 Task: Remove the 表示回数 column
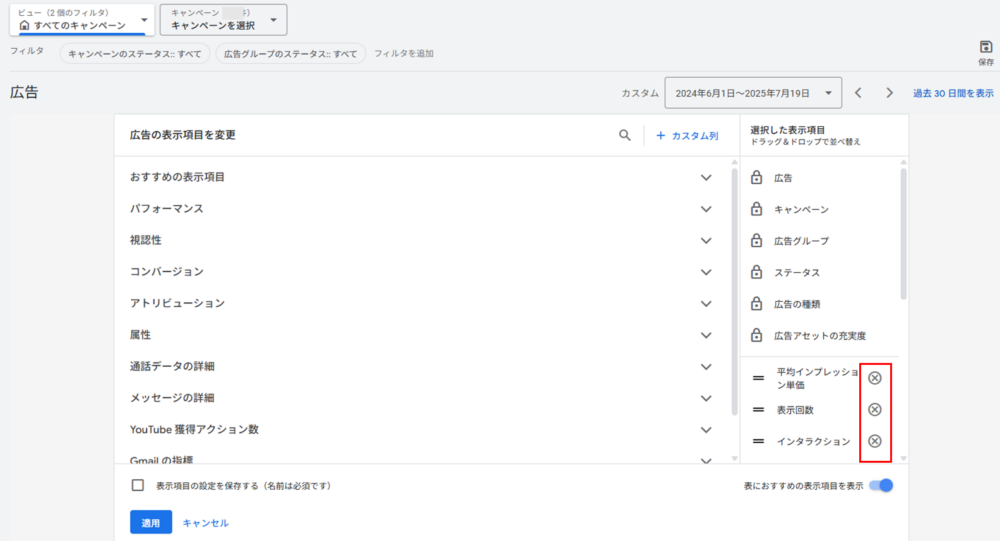(x=875, y=410)
